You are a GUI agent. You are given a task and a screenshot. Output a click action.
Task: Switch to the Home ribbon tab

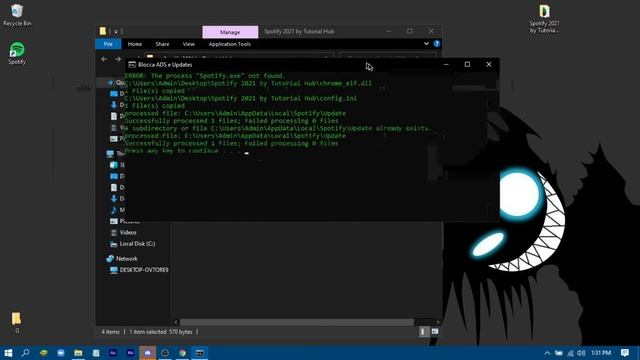point(135,44)
